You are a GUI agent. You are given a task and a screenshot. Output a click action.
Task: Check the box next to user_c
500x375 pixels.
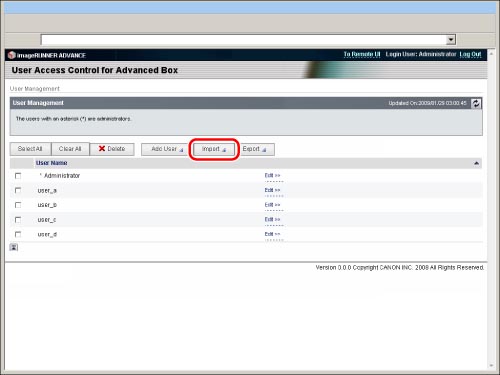(18, 220)
